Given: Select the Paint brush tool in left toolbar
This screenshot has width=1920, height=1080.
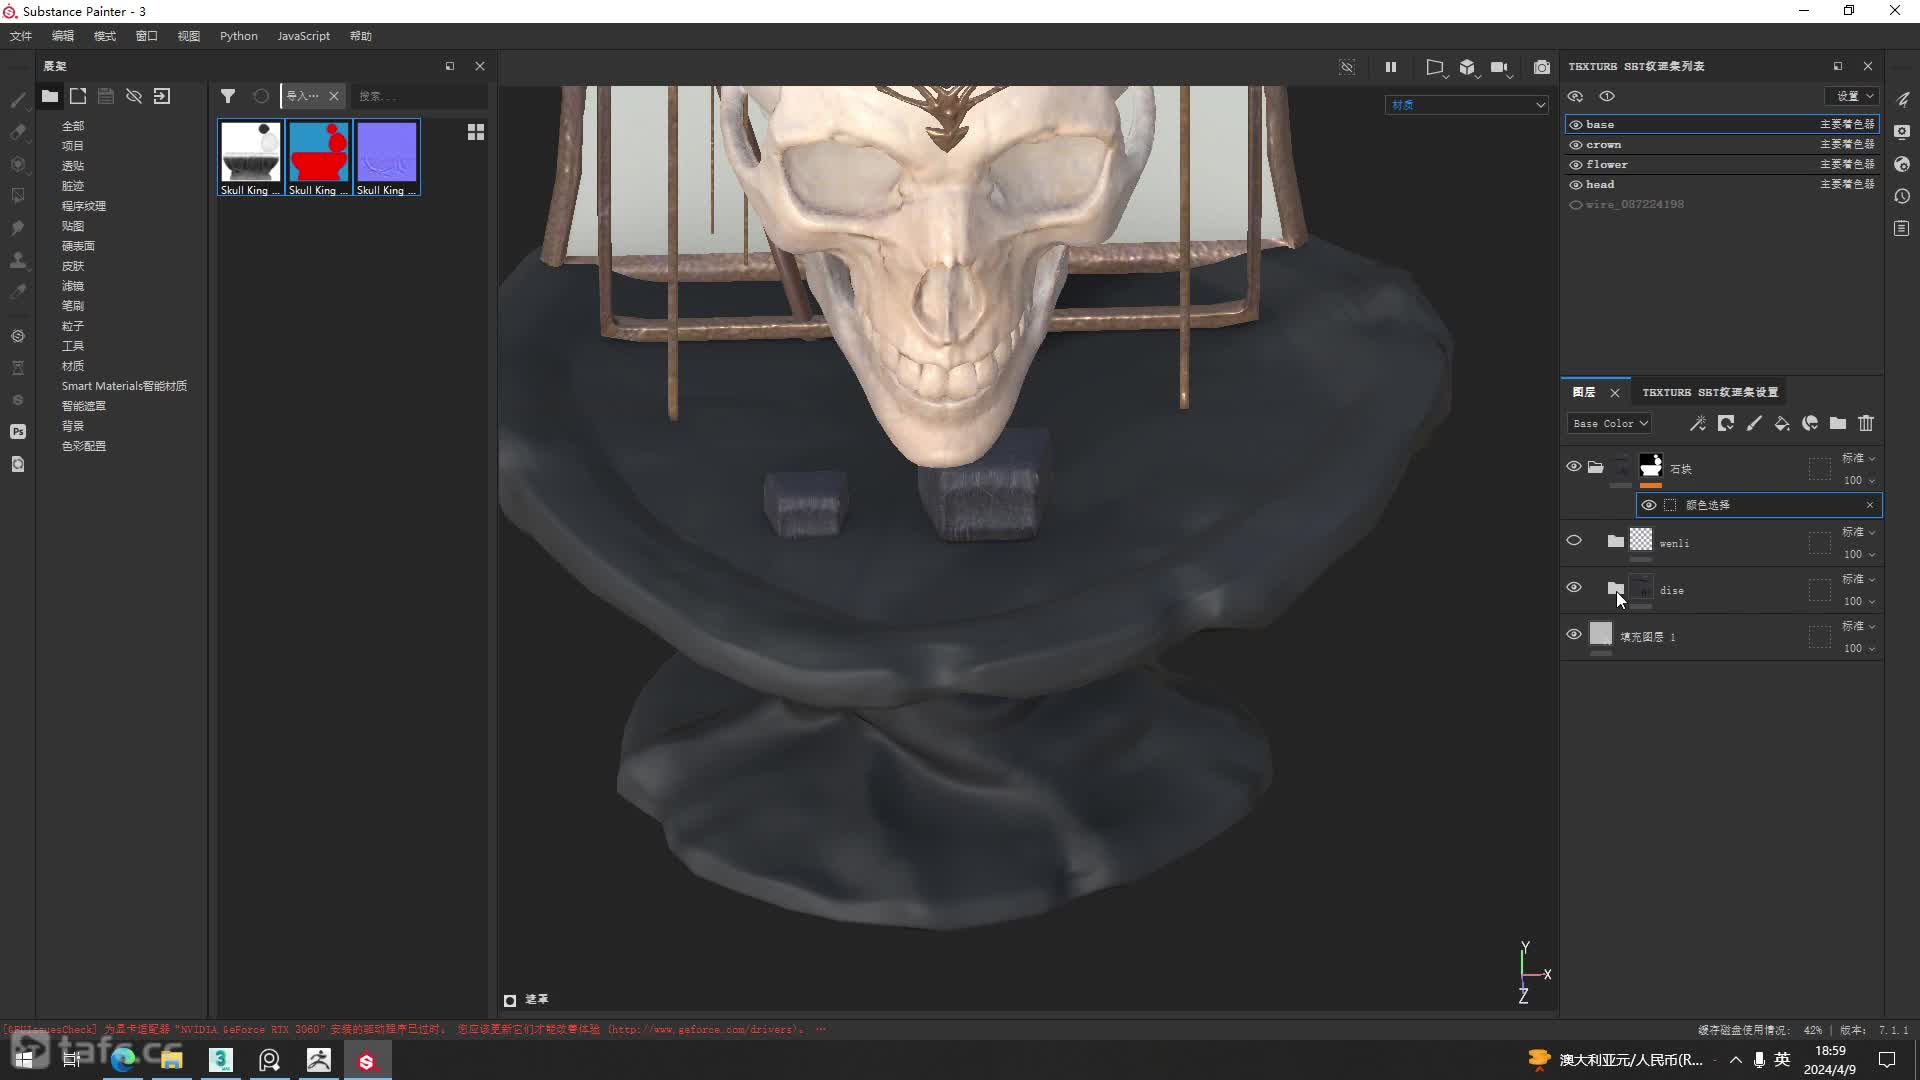Looking at the screenshot, I should pyautogui.click(x=18, y=100).
